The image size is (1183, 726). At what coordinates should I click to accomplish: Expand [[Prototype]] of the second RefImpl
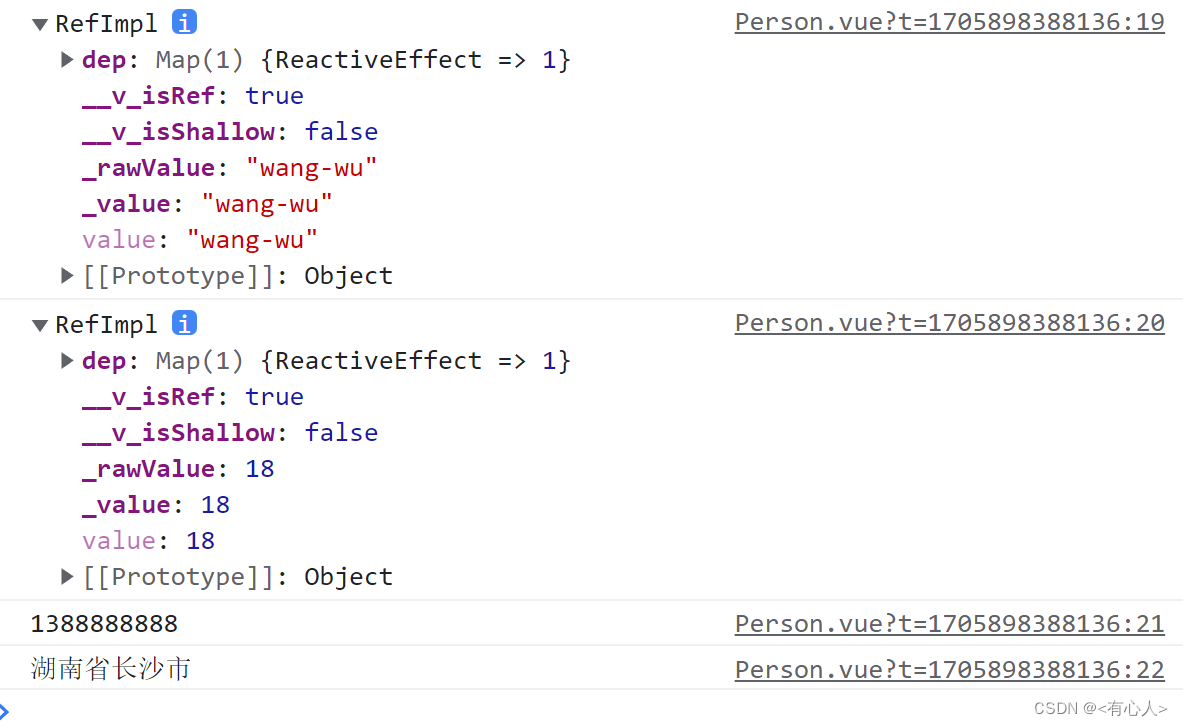(66, 576)
